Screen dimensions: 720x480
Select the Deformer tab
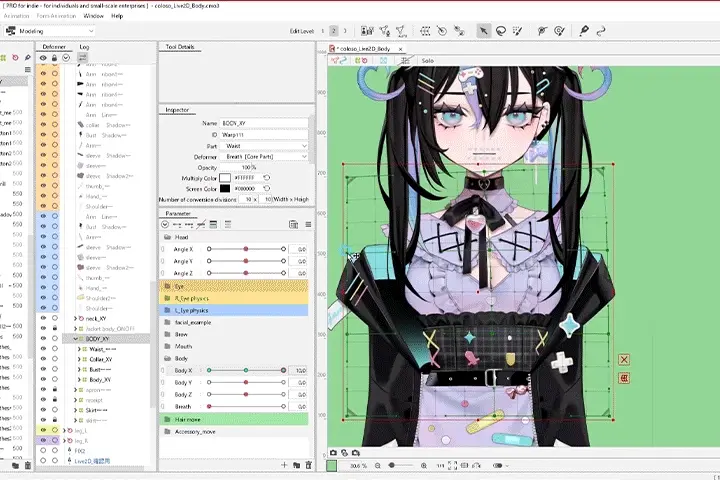point(54,47)
